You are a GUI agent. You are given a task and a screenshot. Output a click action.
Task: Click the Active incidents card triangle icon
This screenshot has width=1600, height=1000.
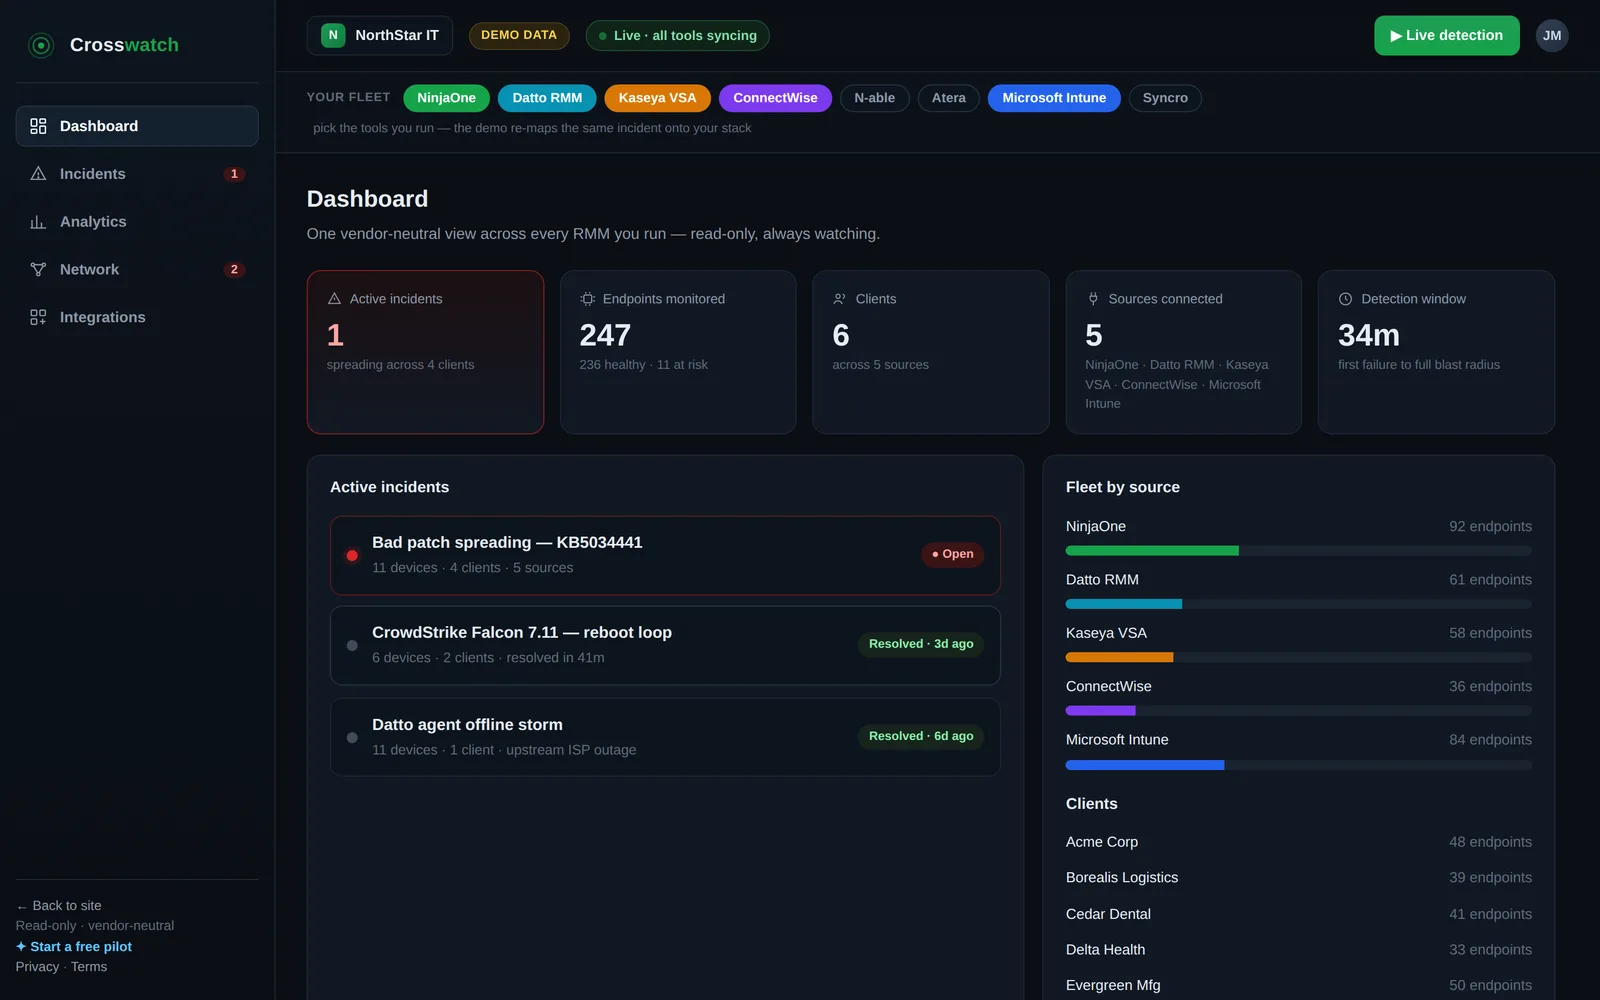pos(335,299)
